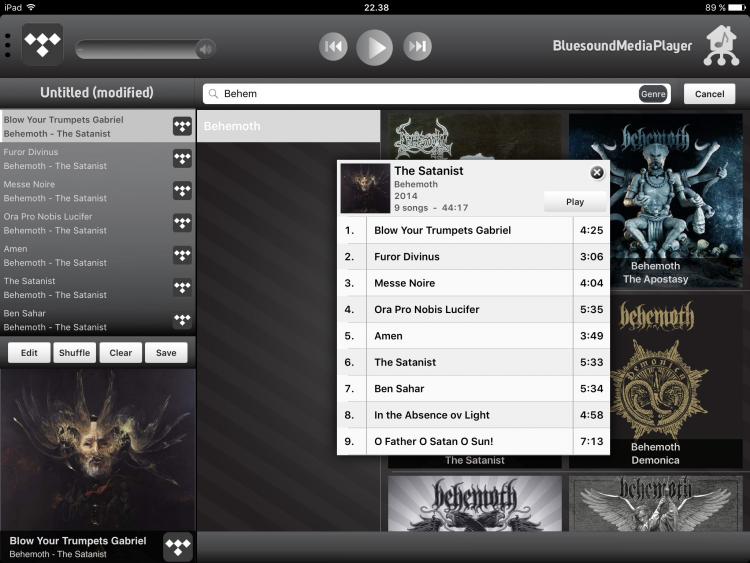The image size is (750, 563).
Task: Select Blow Your Trumpets Gabriel in the queue
Action: click(98, 126)
